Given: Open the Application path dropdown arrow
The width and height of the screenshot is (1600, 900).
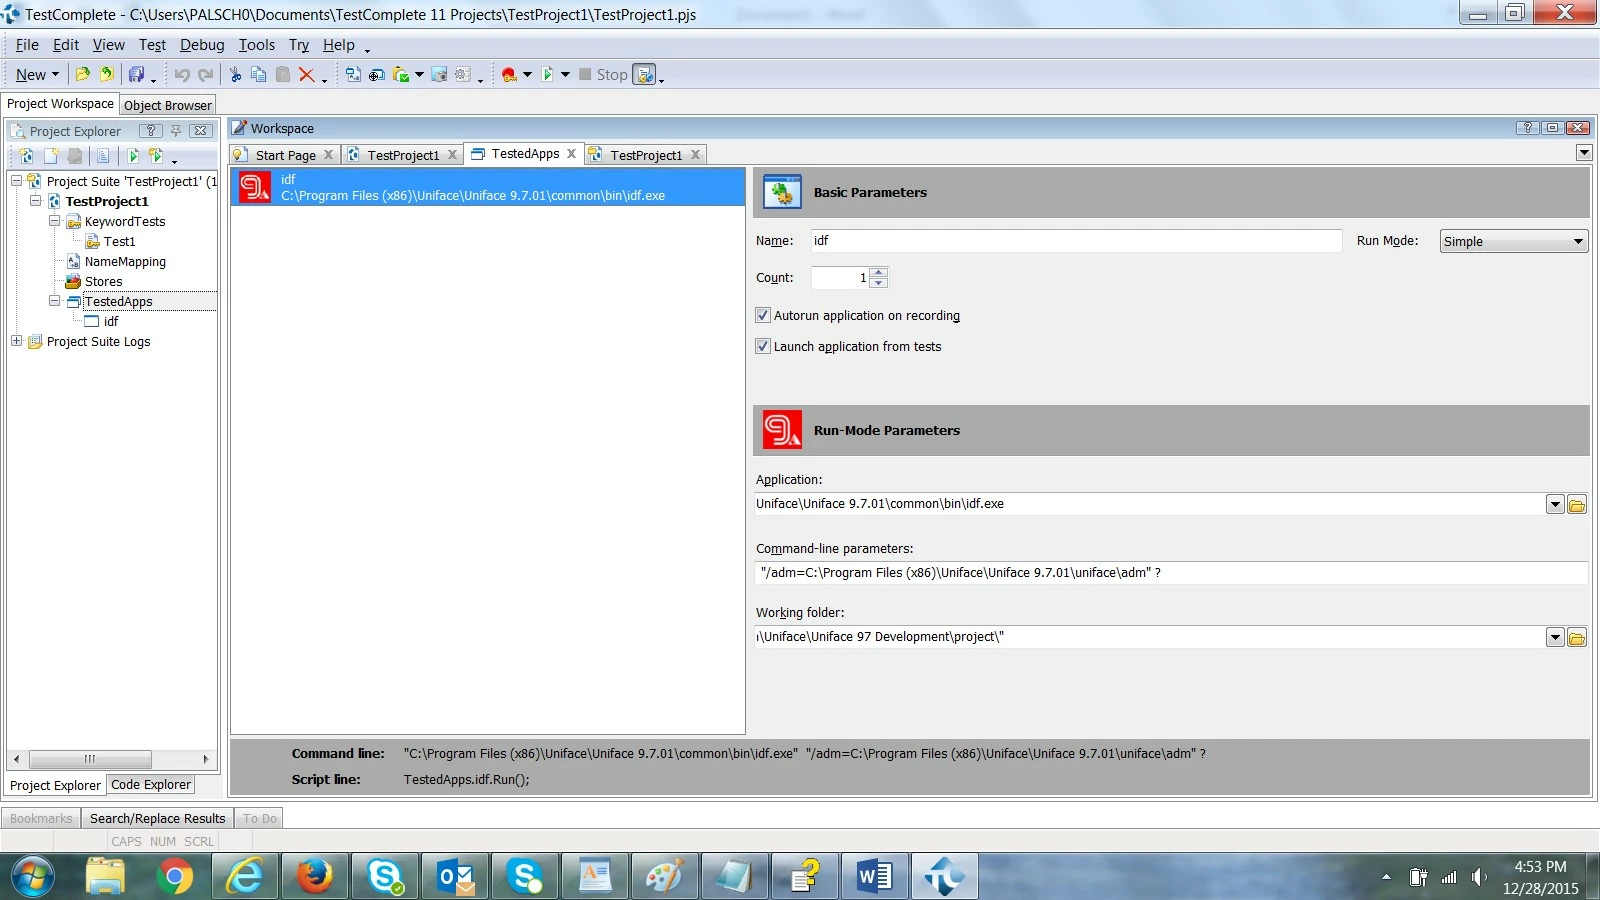Looking at the screenshot, I should [1555, 505].
